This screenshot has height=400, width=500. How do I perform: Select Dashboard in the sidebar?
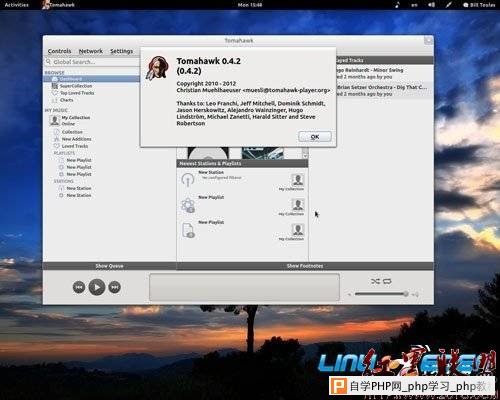click(x=92, y=79)
